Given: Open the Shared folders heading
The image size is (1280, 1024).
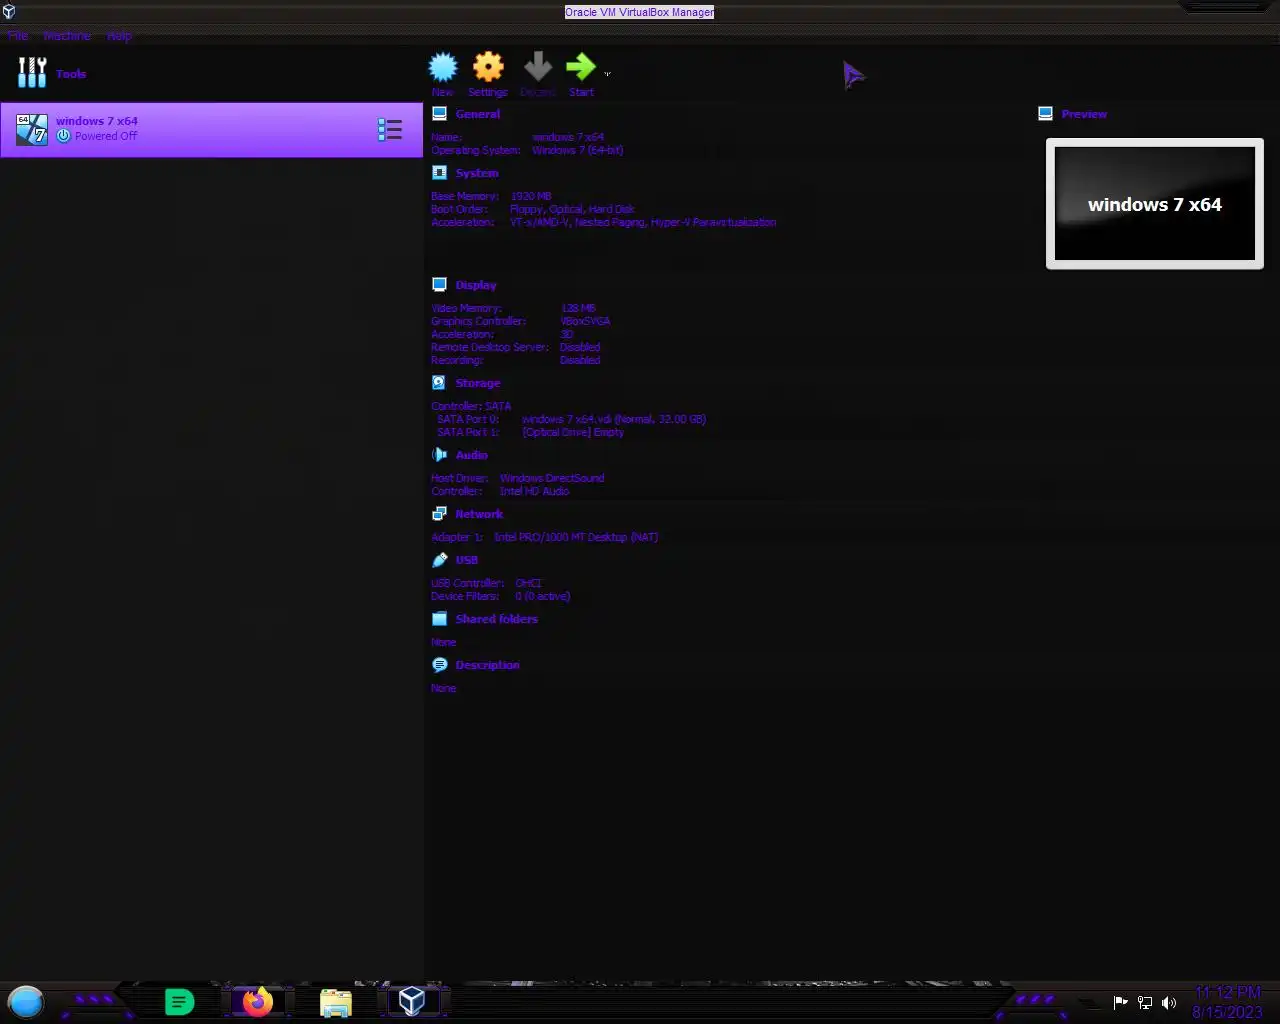Looking at the screenshot, I should click(497, 619).
